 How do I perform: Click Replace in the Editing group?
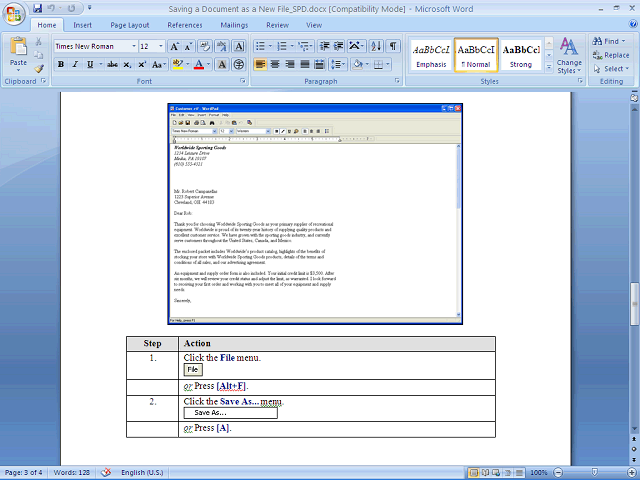pos(611,55)
